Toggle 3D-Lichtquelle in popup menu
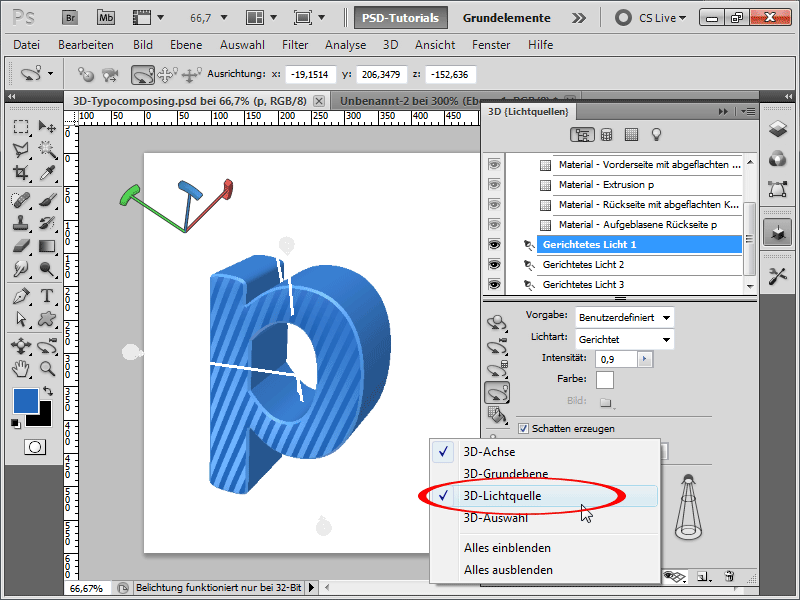The height and width of the screenshot is (600, 800). tap(546, 495)
